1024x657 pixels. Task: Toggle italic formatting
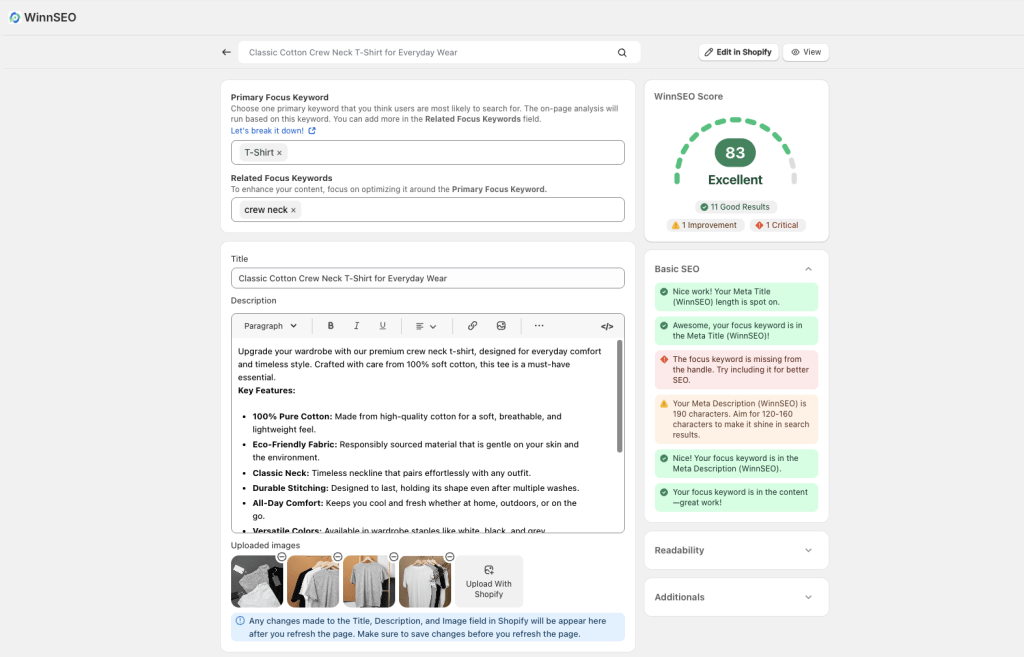(357, 326)
